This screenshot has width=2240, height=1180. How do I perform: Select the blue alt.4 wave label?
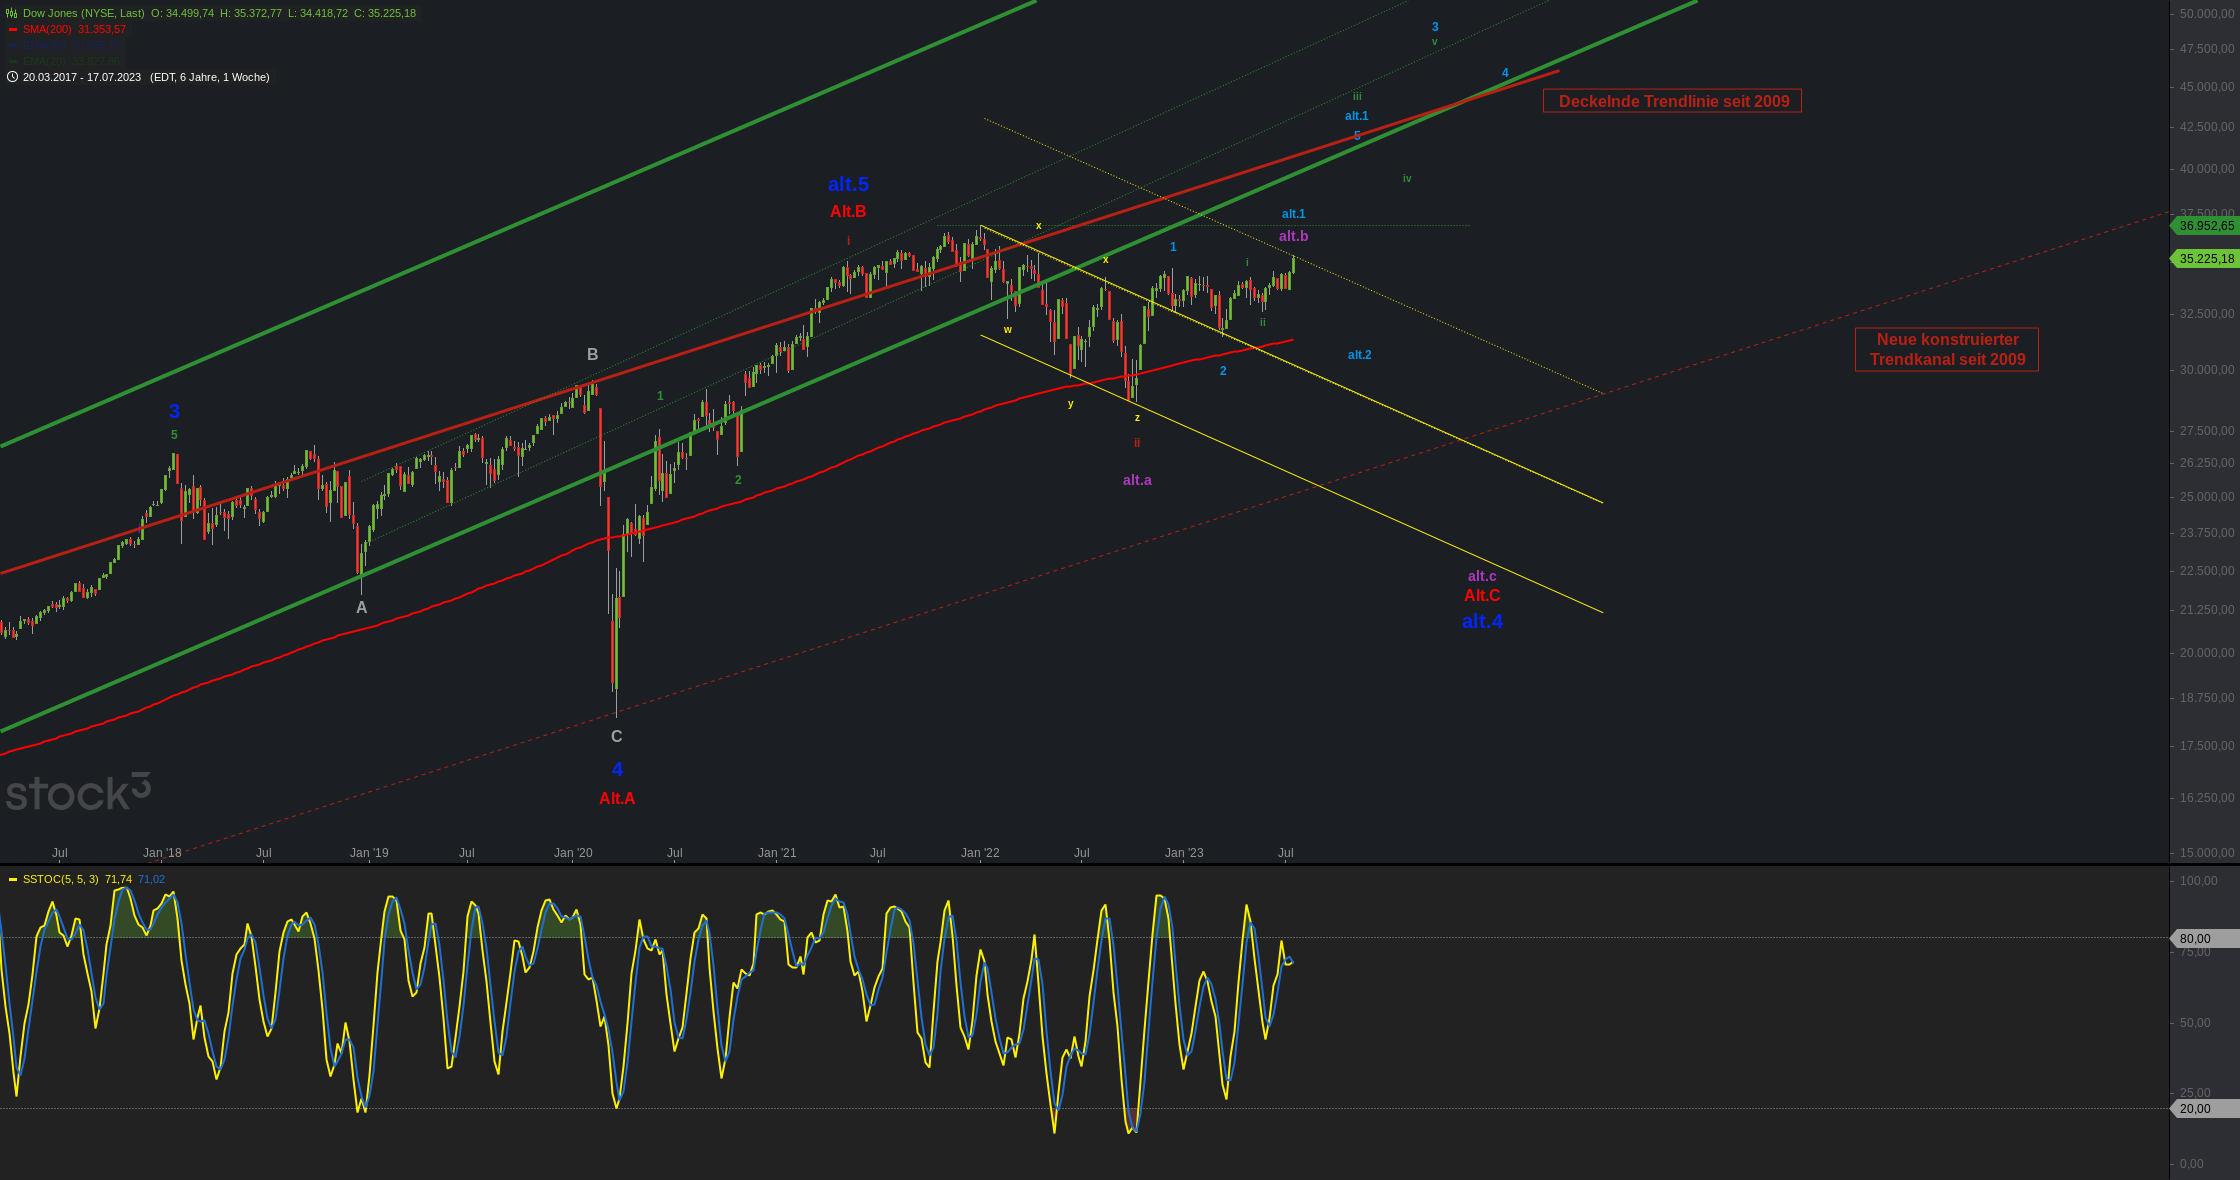(1482, 621)
